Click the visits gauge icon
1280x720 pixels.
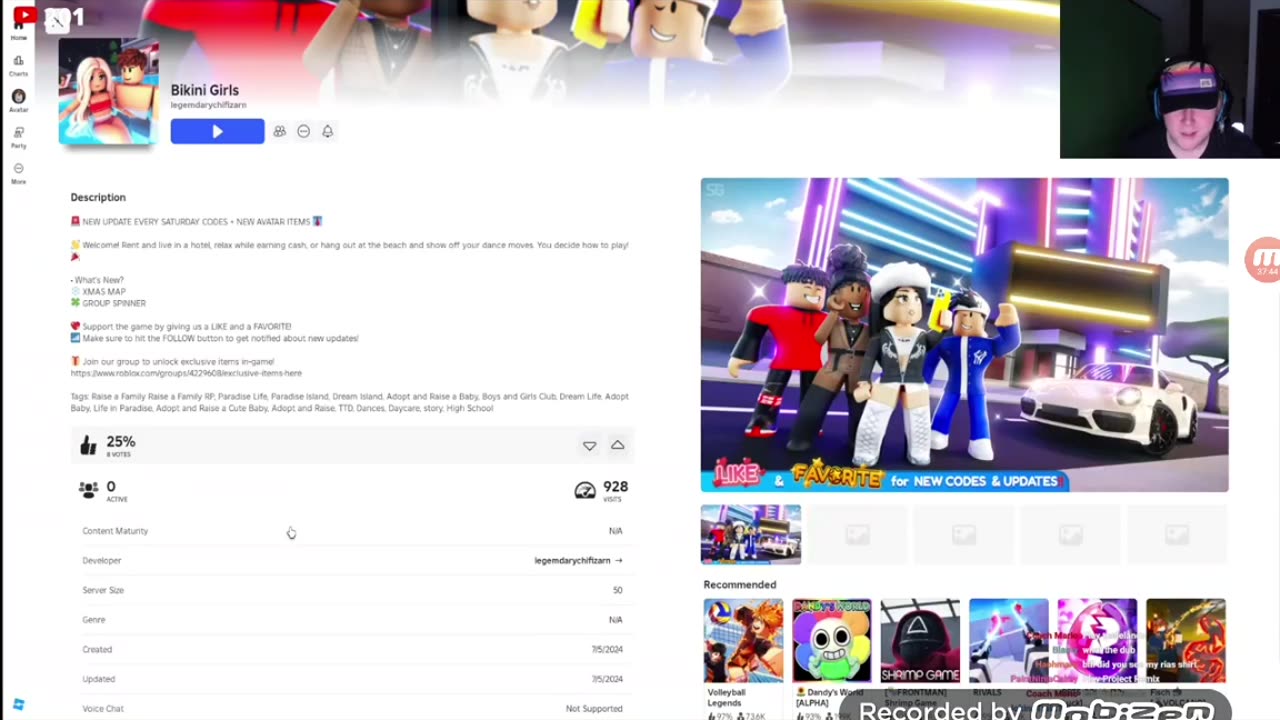point(585,490)
